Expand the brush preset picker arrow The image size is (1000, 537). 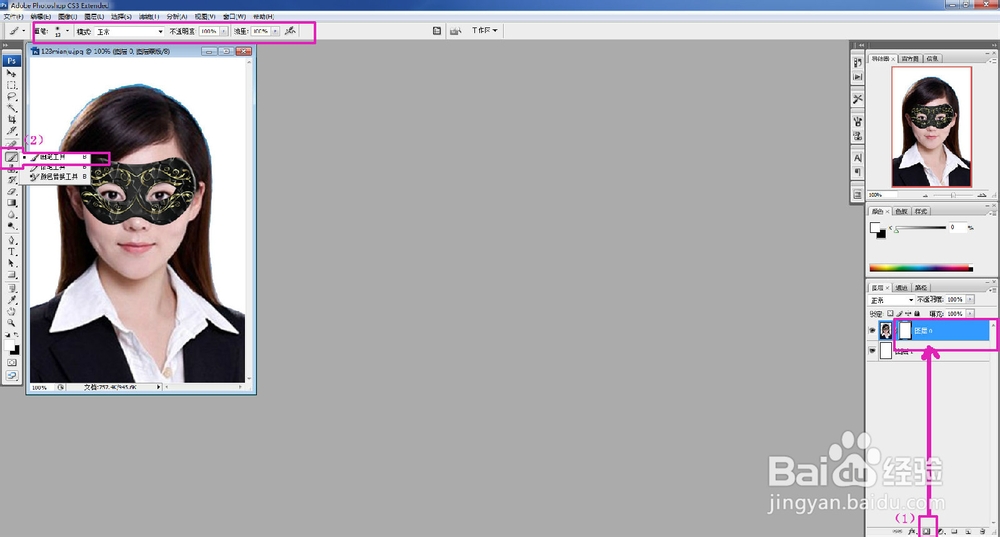[x=67, y=31]
